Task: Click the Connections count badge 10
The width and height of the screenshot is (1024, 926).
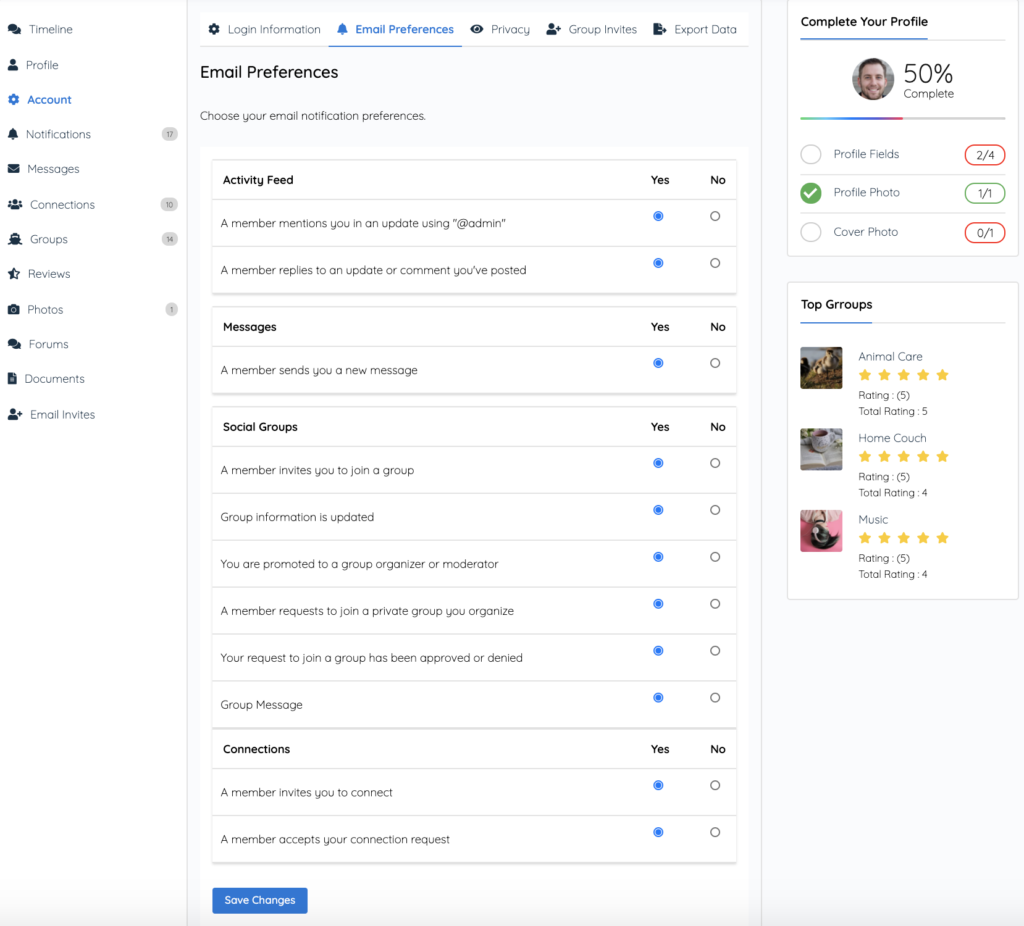Action: coord(169,204)
